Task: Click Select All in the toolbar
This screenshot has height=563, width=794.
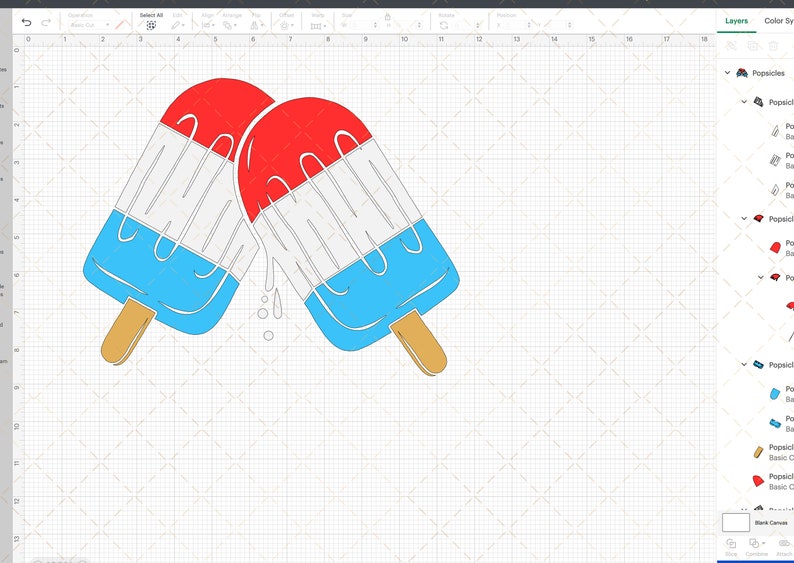Action: tap(151, 22)
